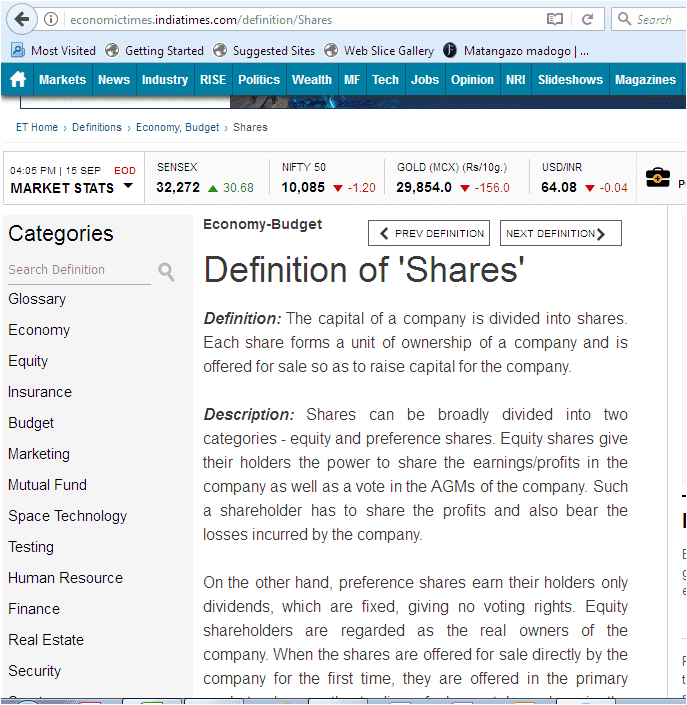This screenshot has height=705, width=687.
Task: Open the portfolio briefcase icon
Action: point(658,178)
